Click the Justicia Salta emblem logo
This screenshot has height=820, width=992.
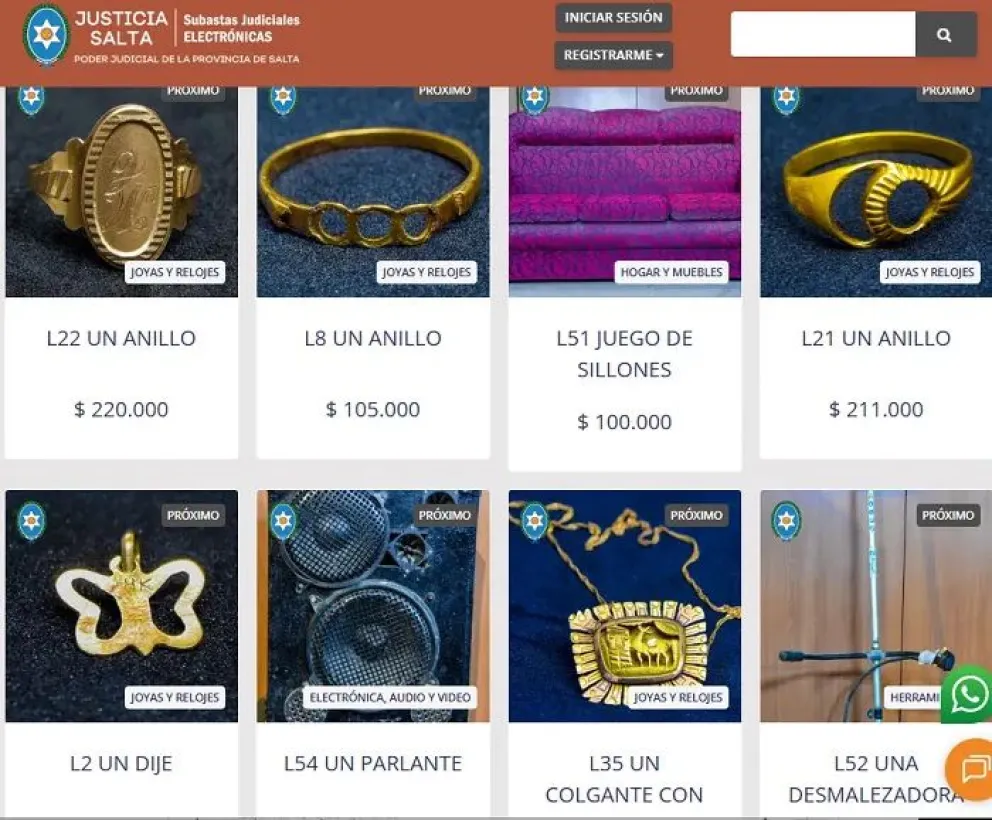coord(46,35)
